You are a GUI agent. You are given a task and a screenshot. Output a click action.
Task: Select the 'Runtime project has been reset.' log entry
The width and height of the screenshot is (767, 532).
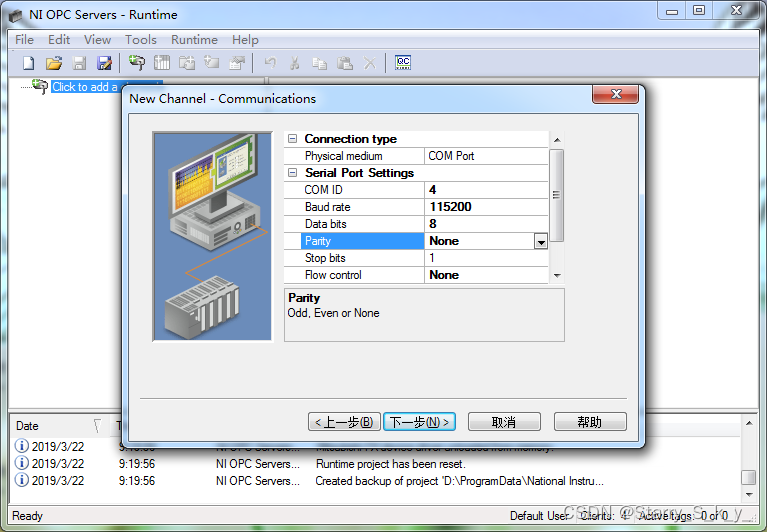[390, 464]
